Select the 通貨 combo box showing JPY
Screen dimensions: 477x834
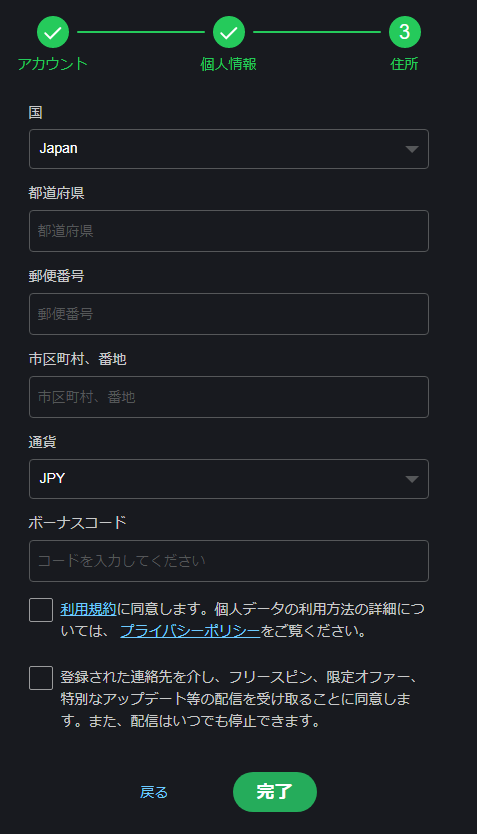coord(229,479)
